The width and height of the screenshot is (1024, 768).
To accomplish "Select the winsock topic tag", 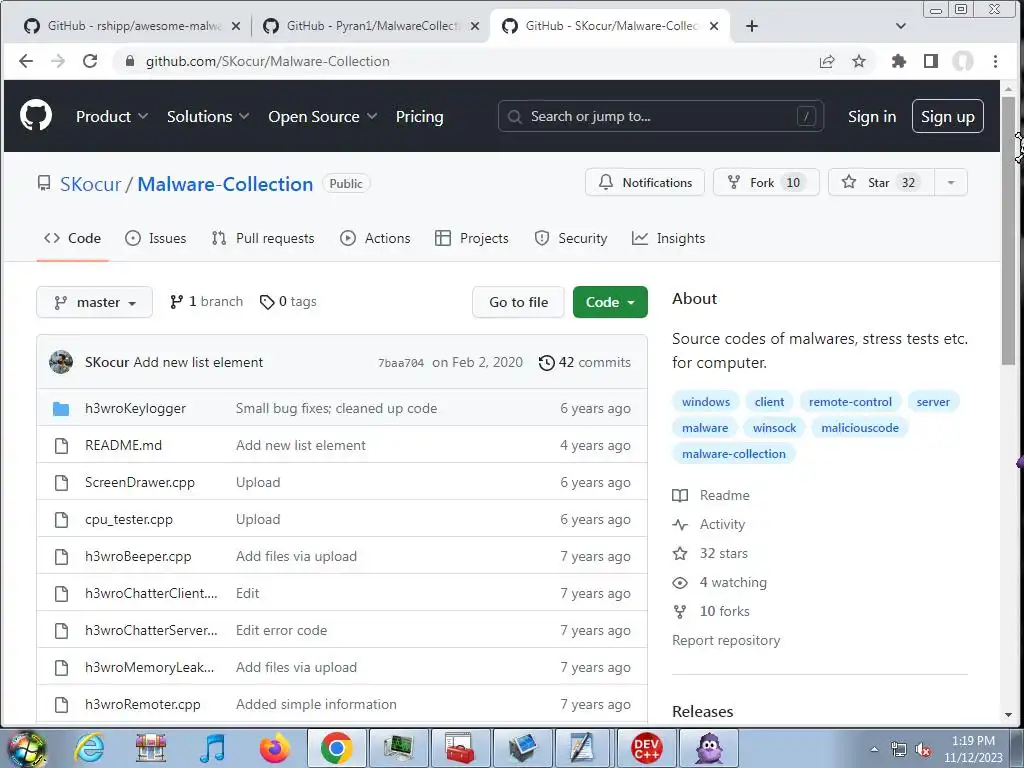I will (774, 428).
